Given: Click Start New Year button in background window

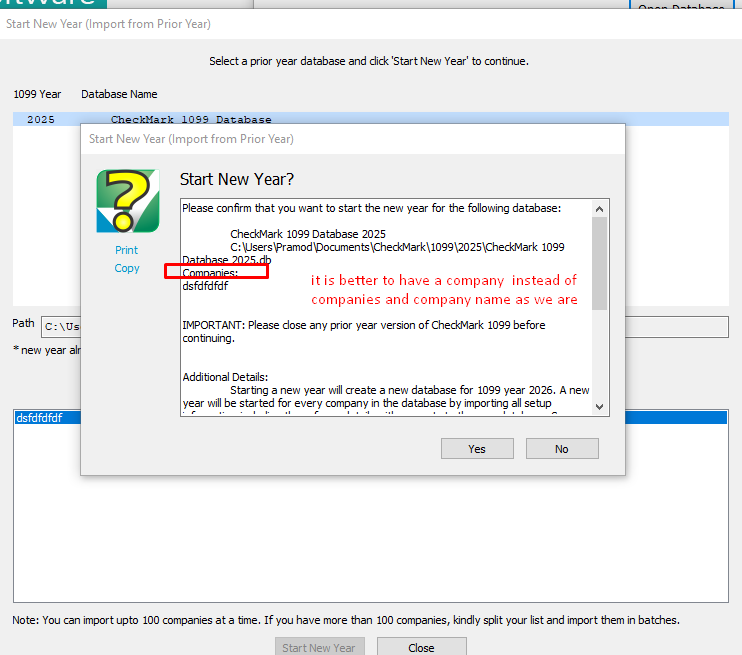Looking at the screenshot, I should [x=319, y=647].
